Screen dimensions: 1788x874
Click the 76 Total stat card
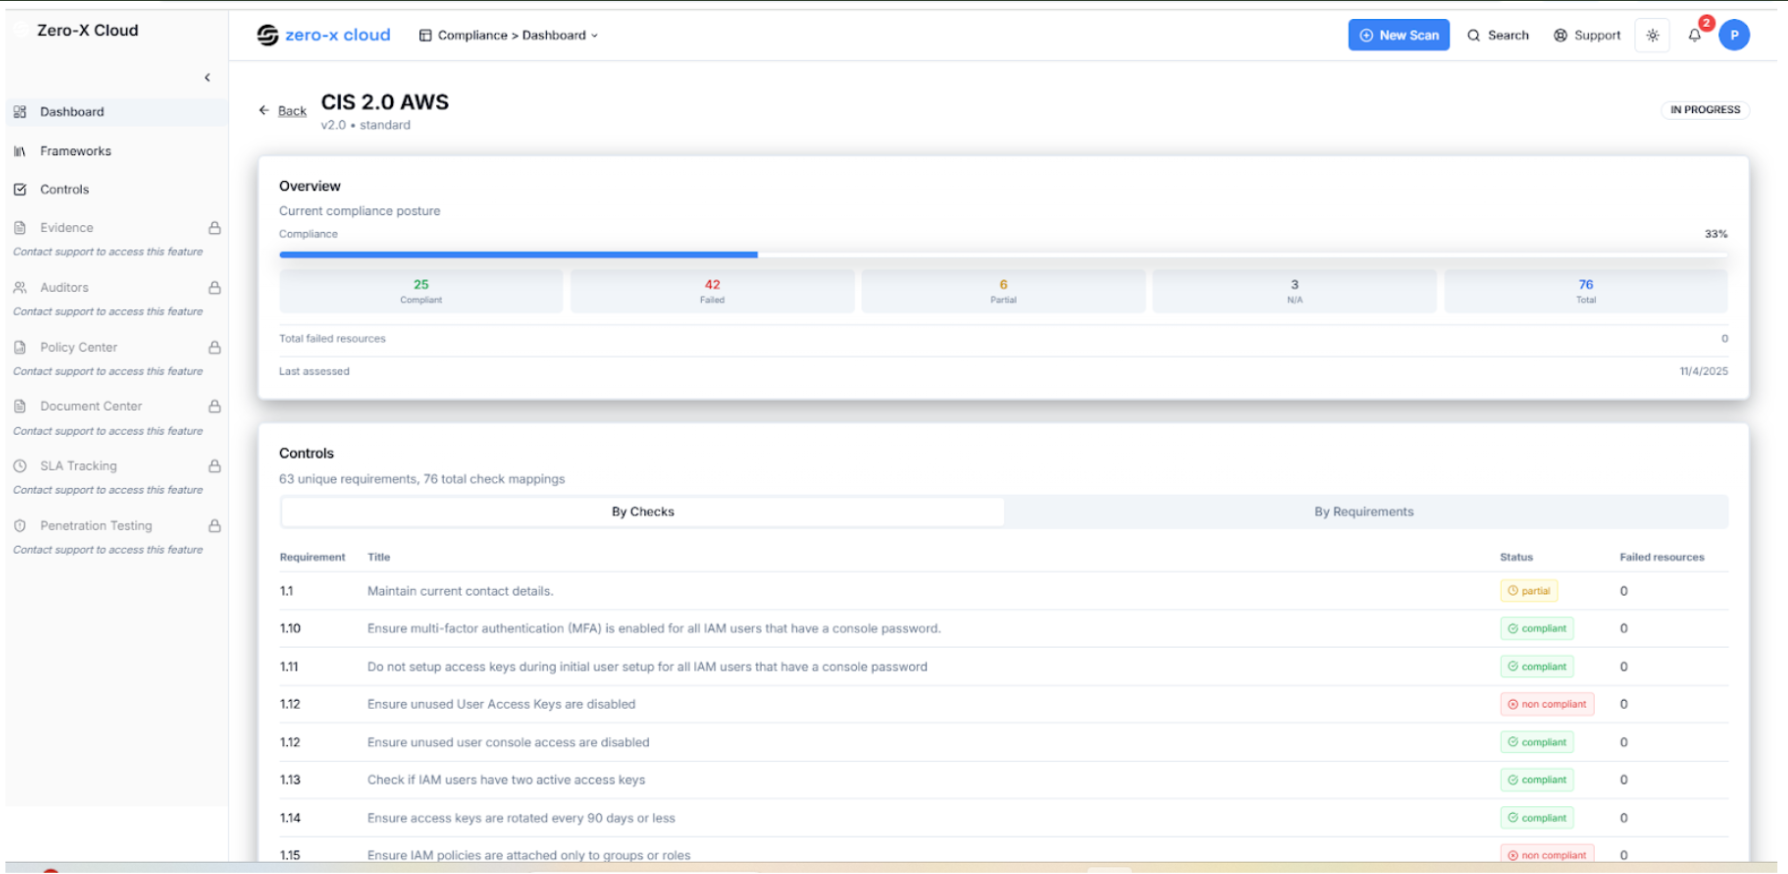click(x=1586, y=291)
